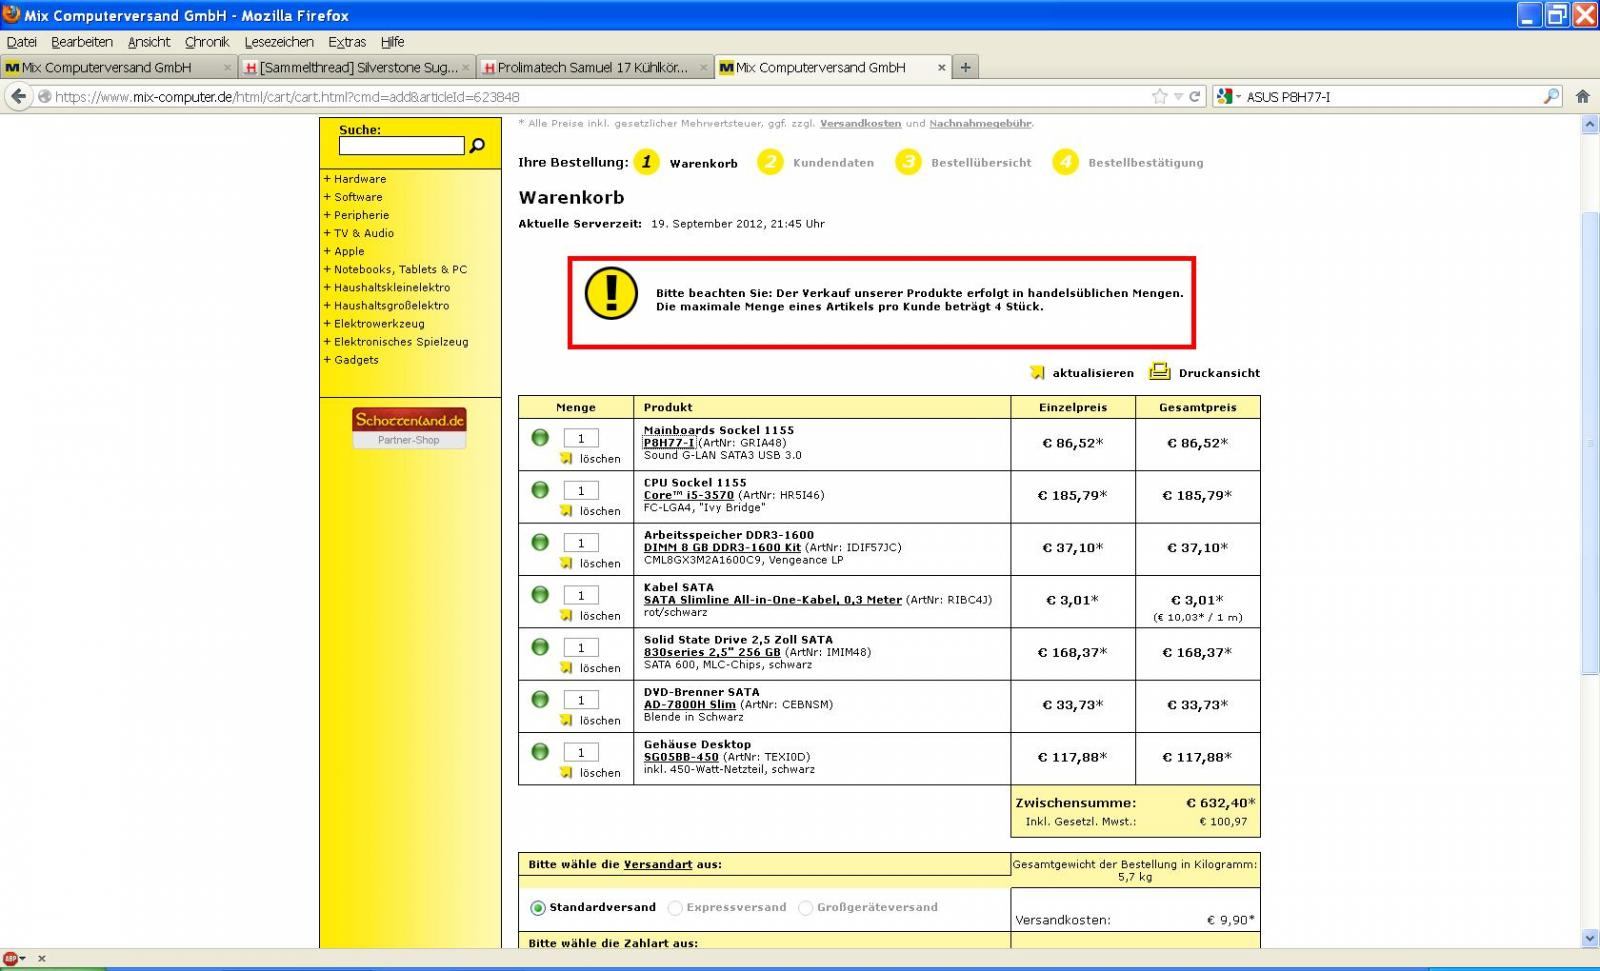Select Standardversand shipping option
This screenshot has height=971, width=1600.
click(x=538, y=908)
